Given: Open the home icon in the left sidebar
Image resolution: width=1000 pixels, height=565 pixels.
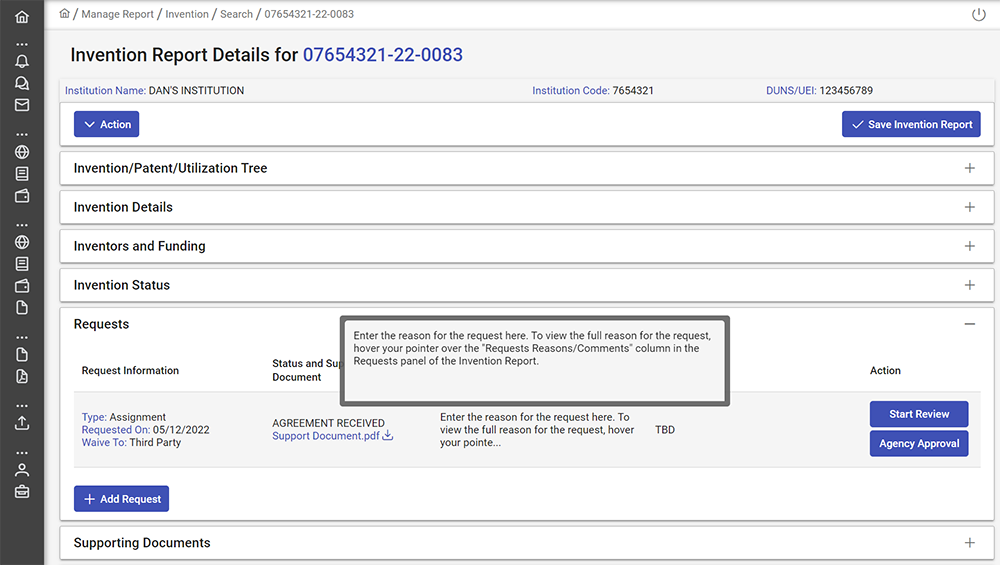Looking at the screenshot, I should click(22, 17).
